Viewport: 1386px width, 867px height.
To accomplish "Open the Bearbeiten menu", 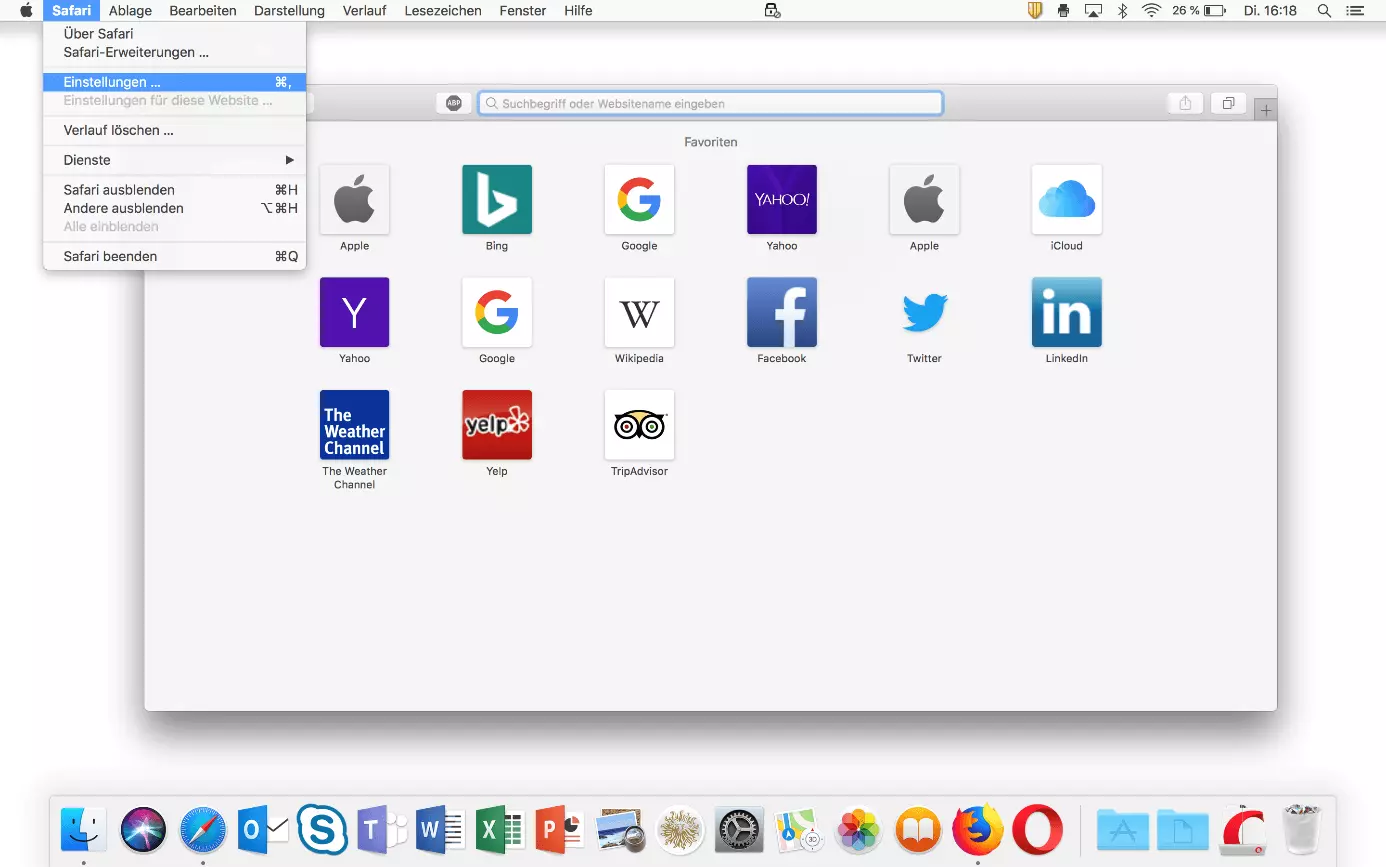I will pyautogui.click(x=203, y=11).
